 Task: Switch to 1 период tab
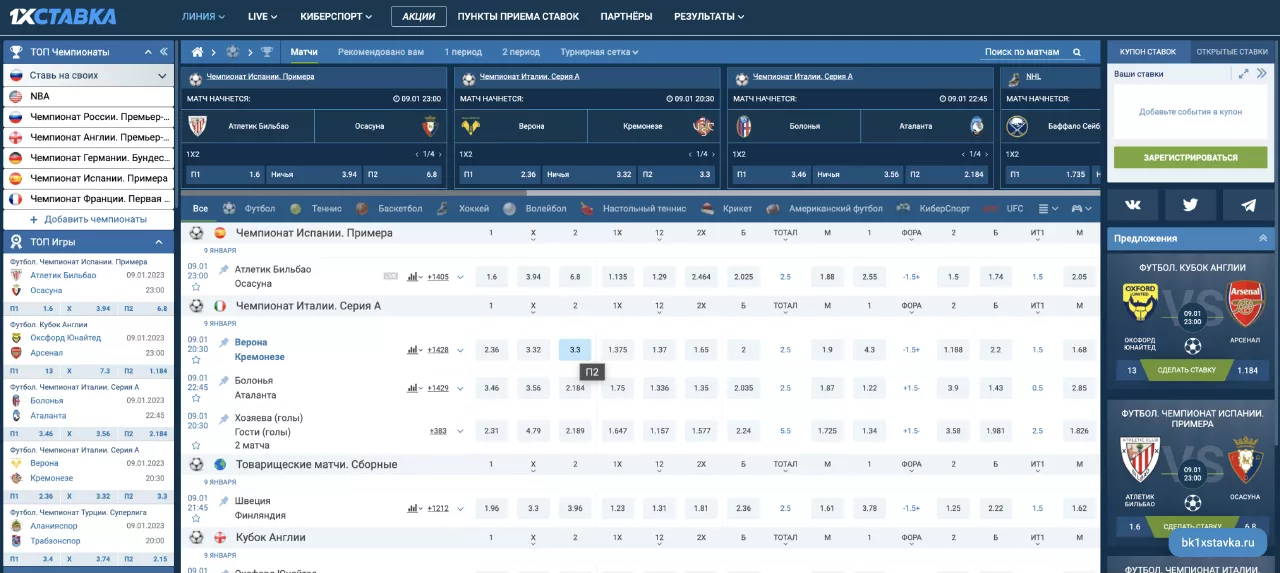[463, 52]
